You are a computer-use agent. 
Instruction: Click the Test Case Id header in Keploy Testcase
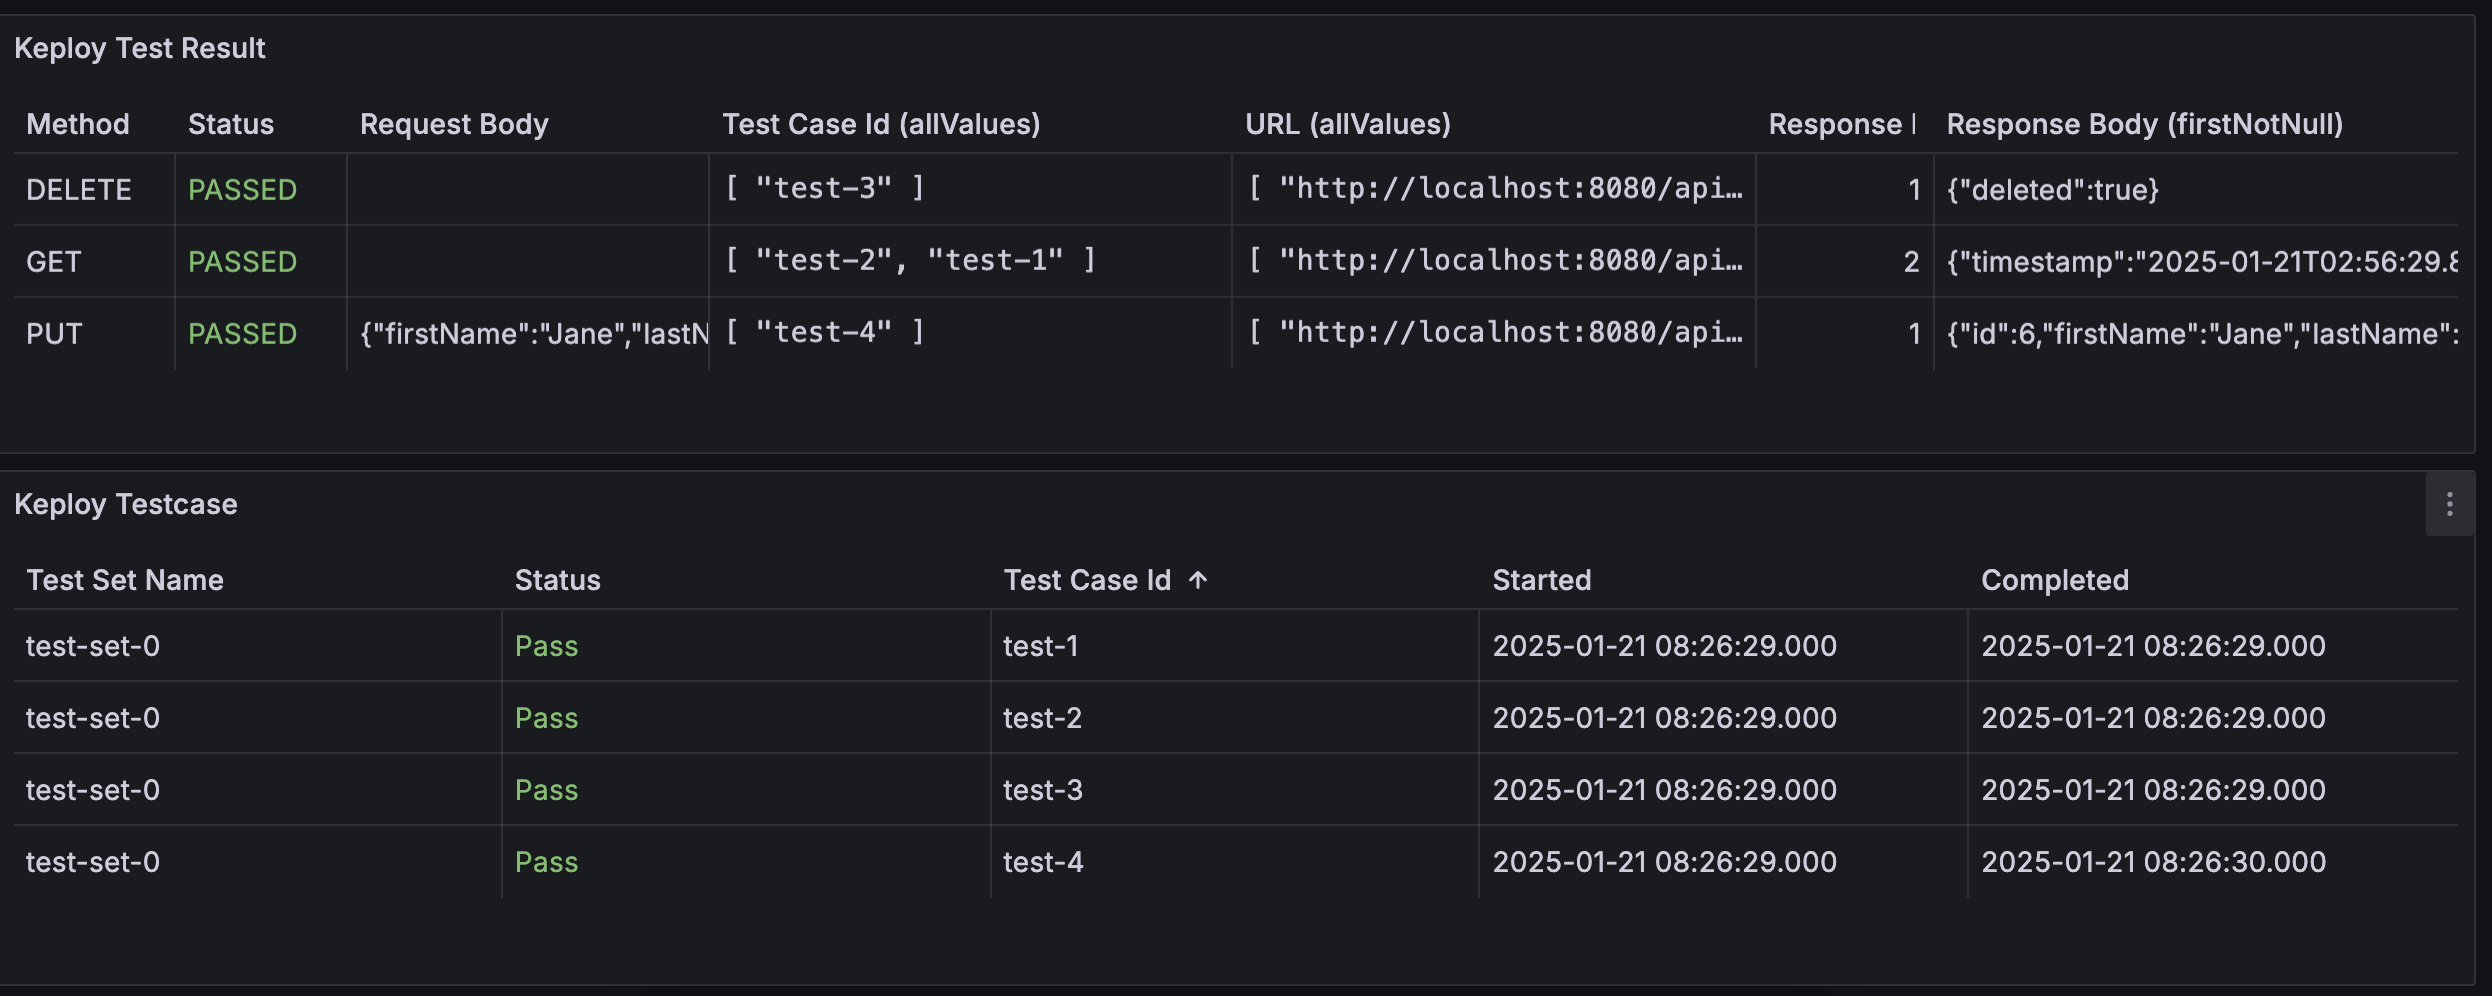(1087, 580)
